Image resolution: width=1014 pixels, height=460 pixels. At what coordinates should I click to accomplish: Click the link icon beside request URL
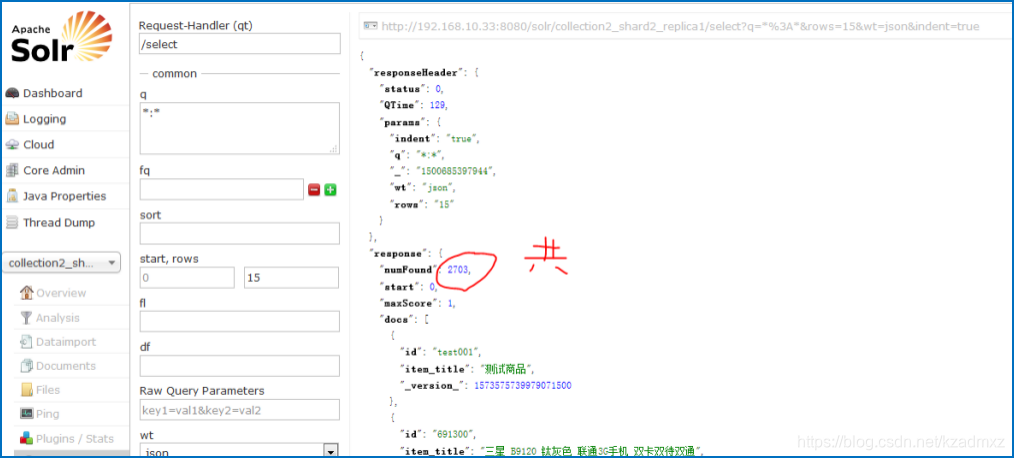[x=371, y=27]
